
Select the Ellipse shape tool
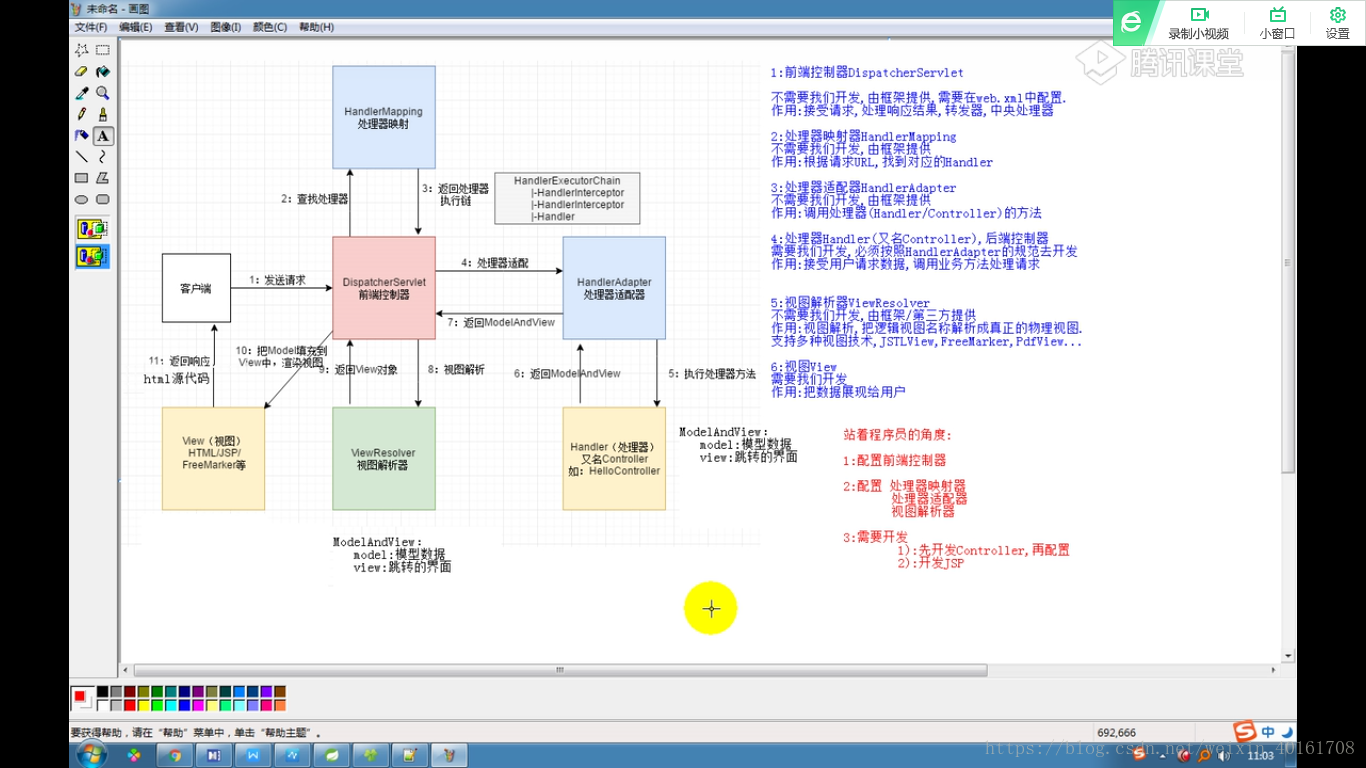(x=82, y=199)
